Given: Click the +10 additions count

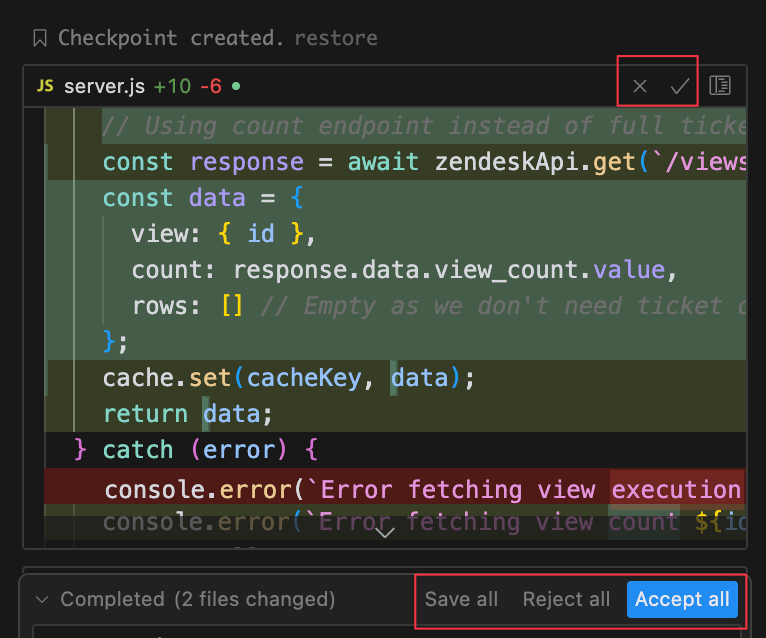Looking at the screenshot, I should point(171,86).
